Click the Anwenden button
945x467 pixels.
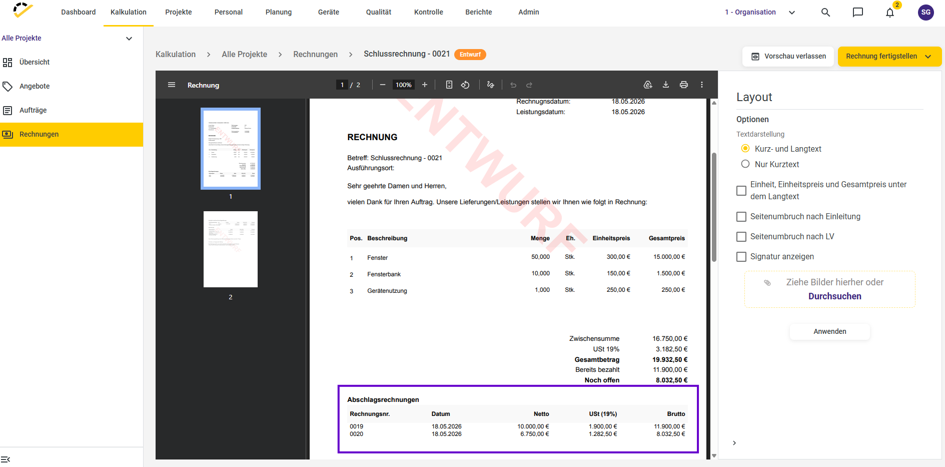(830, 331)
